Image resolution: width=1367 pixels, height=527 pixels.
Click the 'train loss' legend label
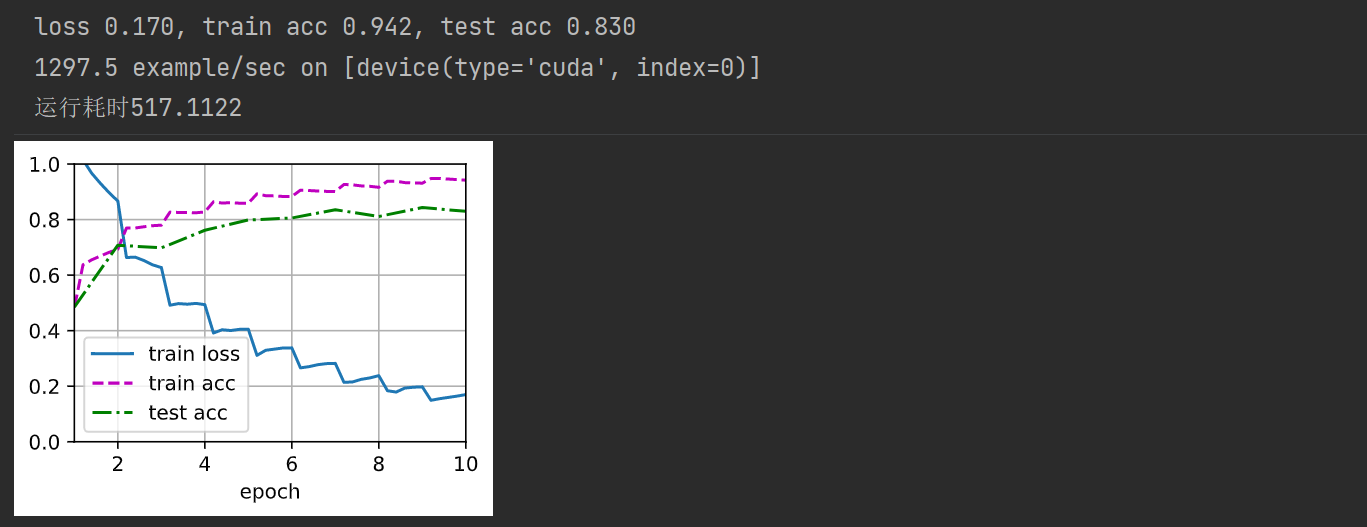[194, 354]
